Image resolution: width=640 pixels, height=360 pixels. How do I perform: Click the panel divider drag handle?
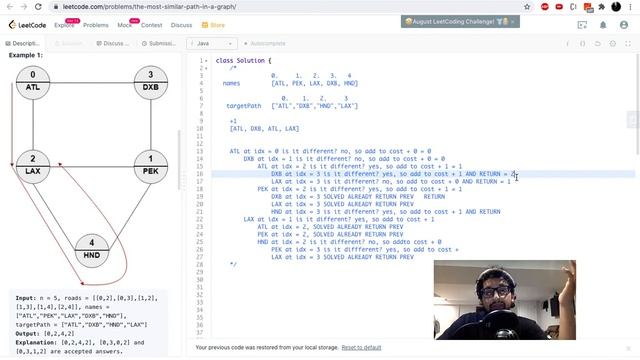pyautogui.click(x=183, y=180)
